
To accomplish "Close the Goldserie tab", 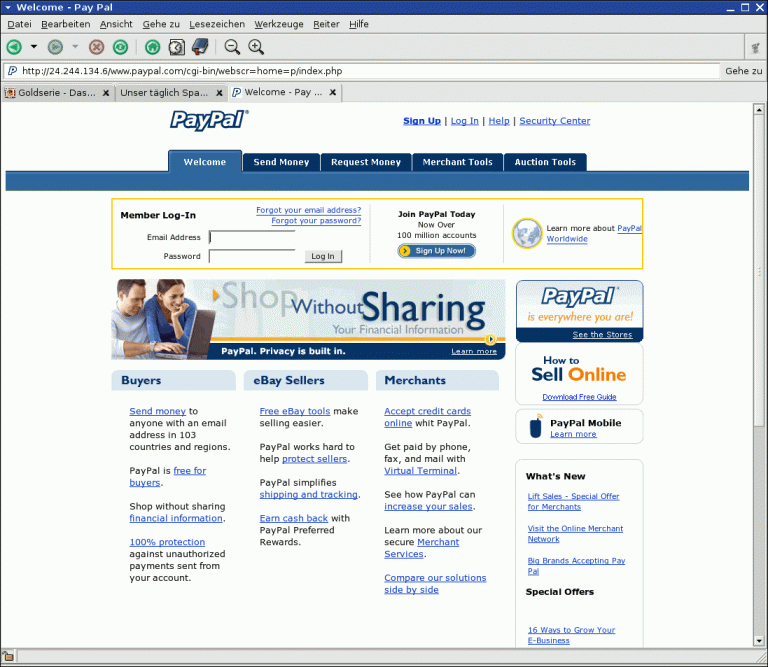I will point(106,93).
